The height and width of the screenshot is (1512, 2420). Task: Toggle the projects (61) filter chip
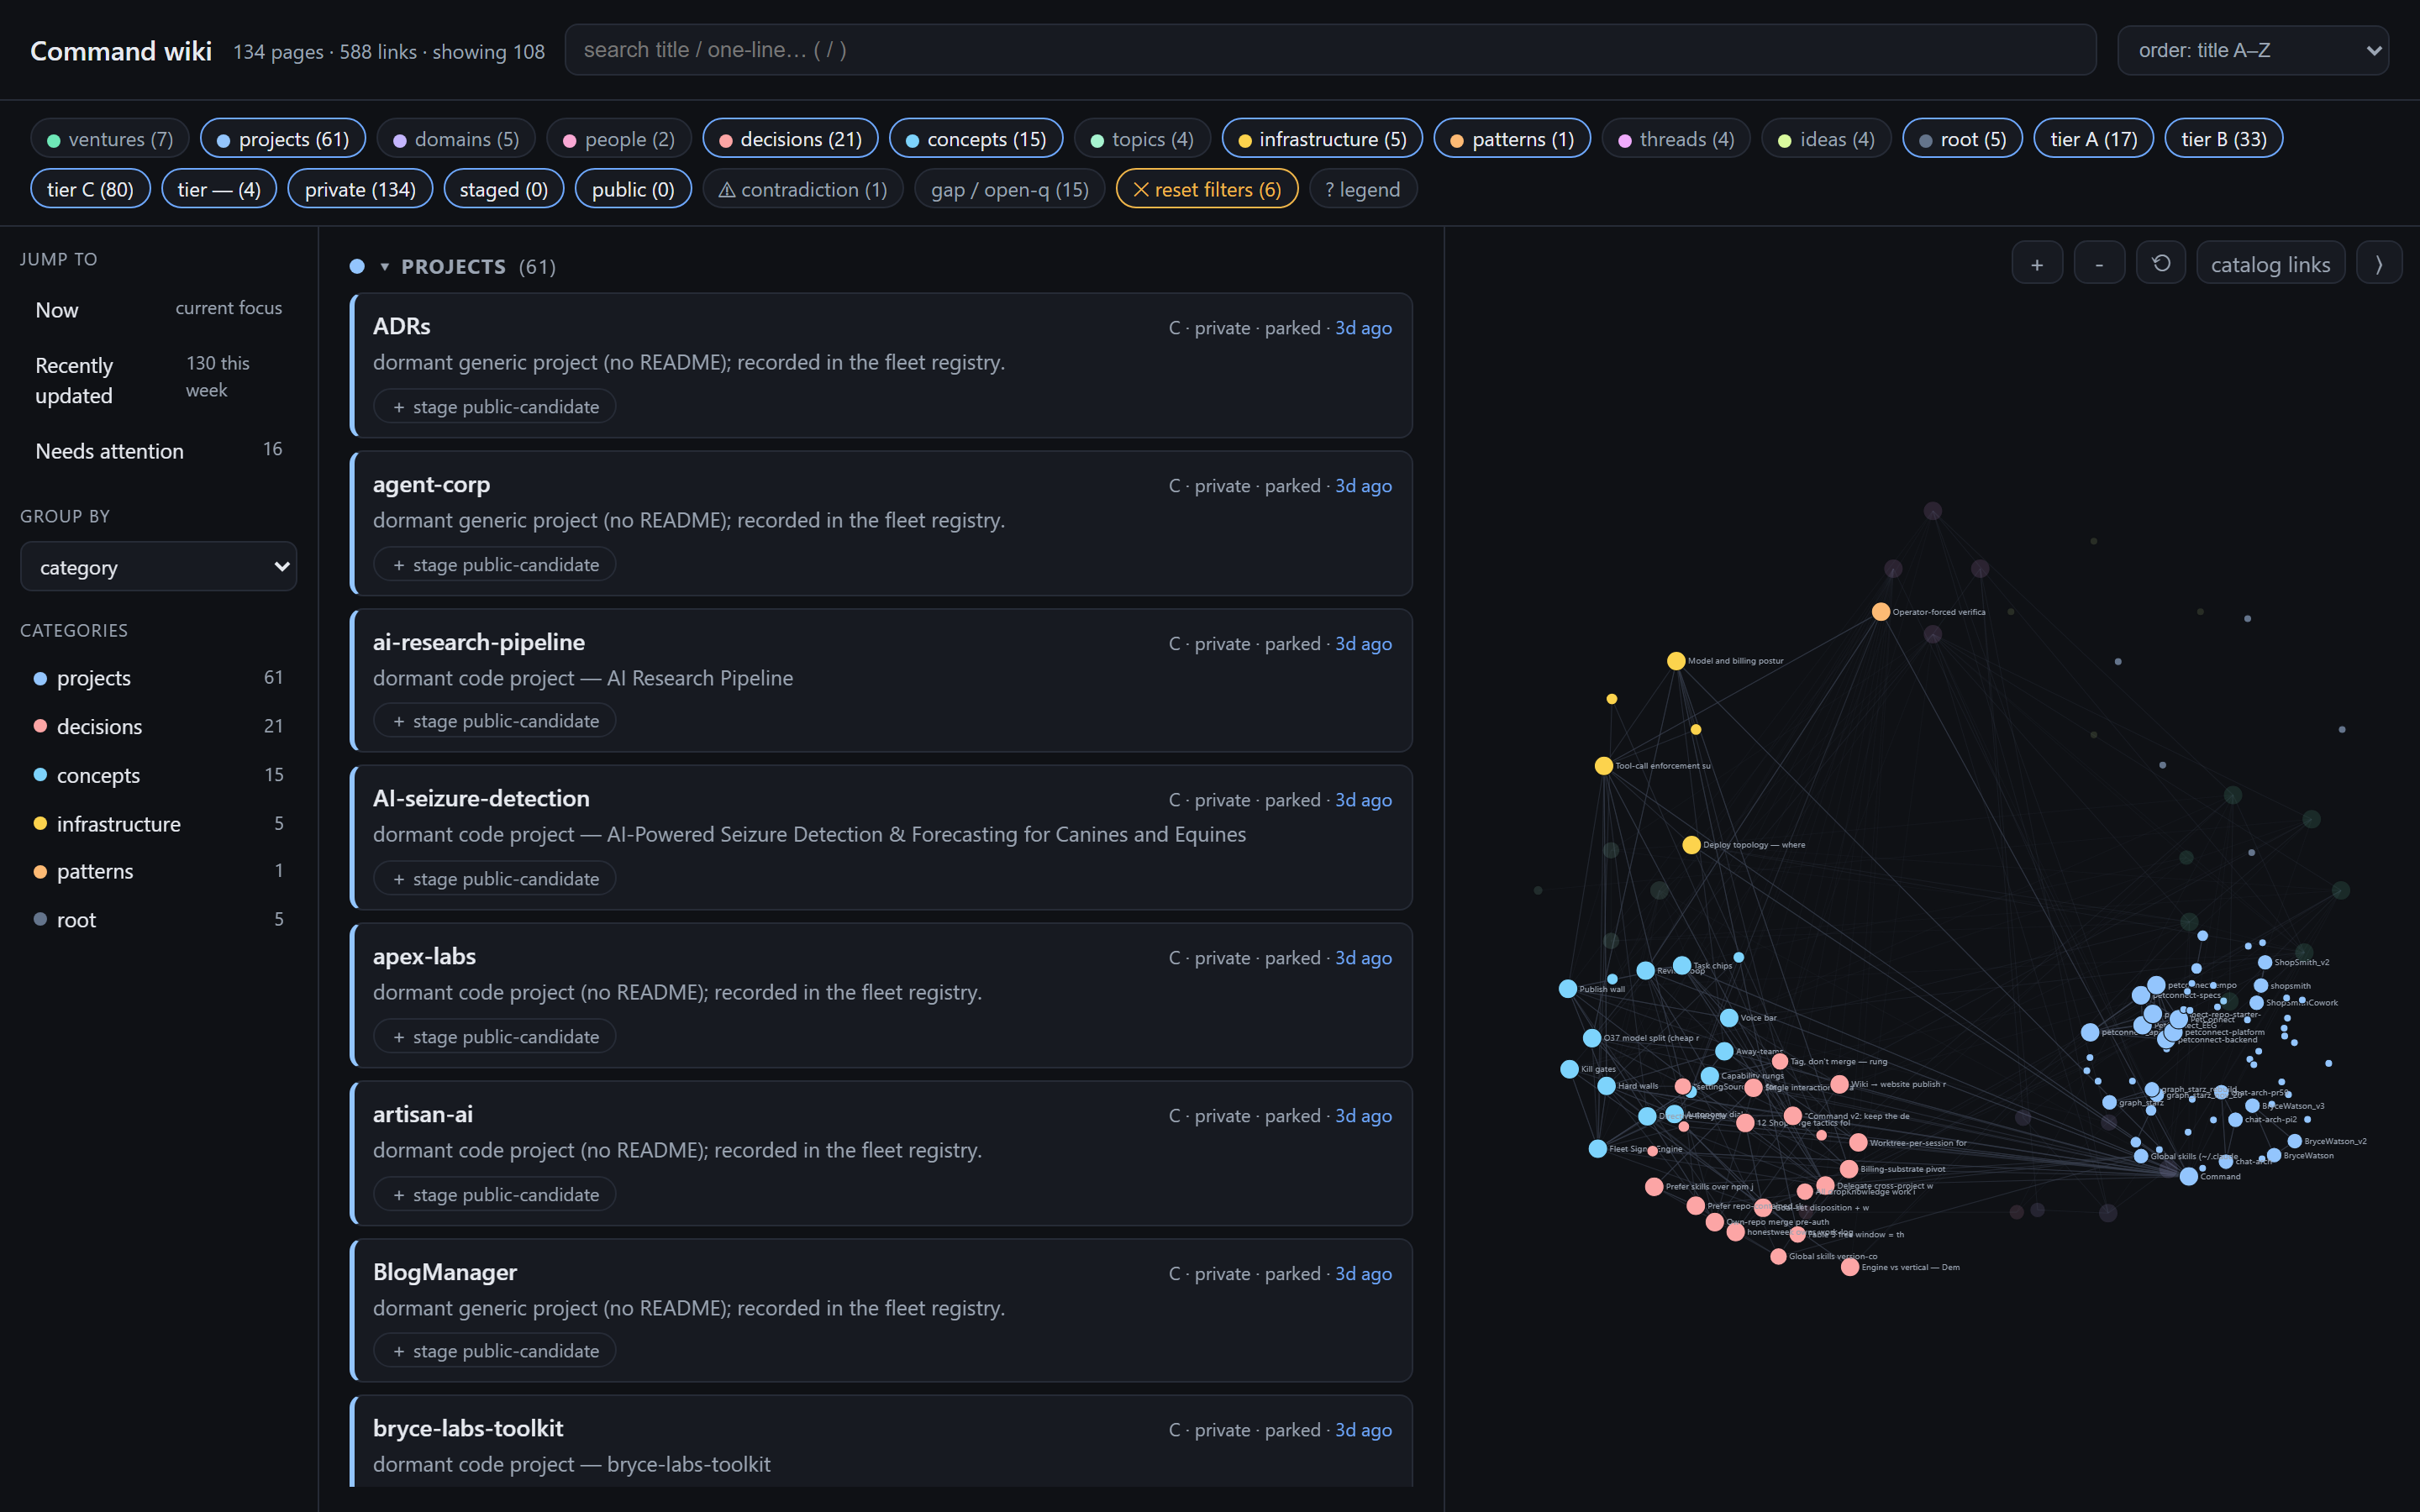[283, 139]
